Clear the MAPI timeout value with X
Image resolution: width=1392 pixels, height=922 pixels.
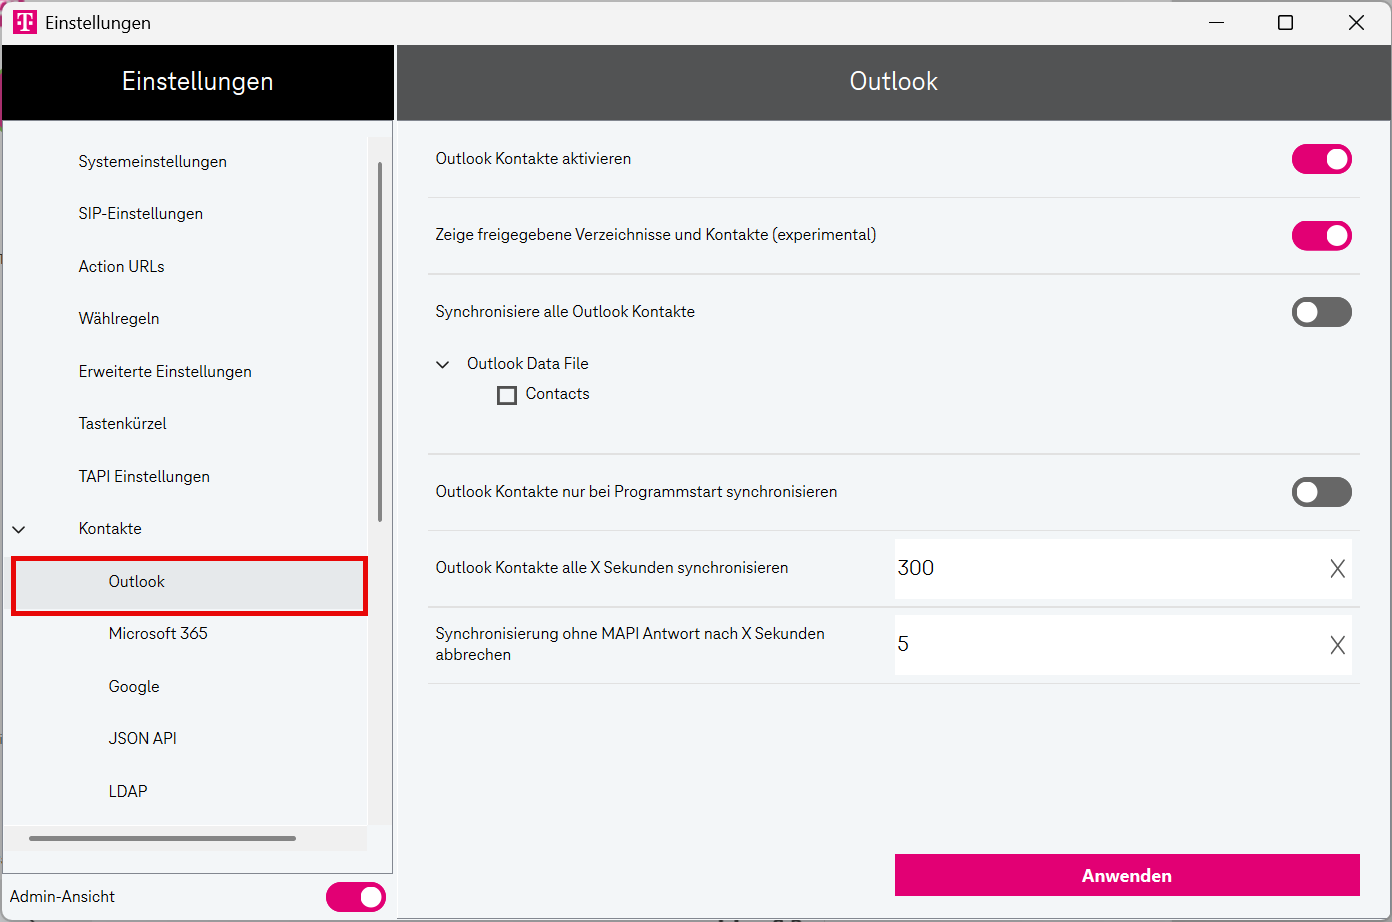tap(1337, 645)
